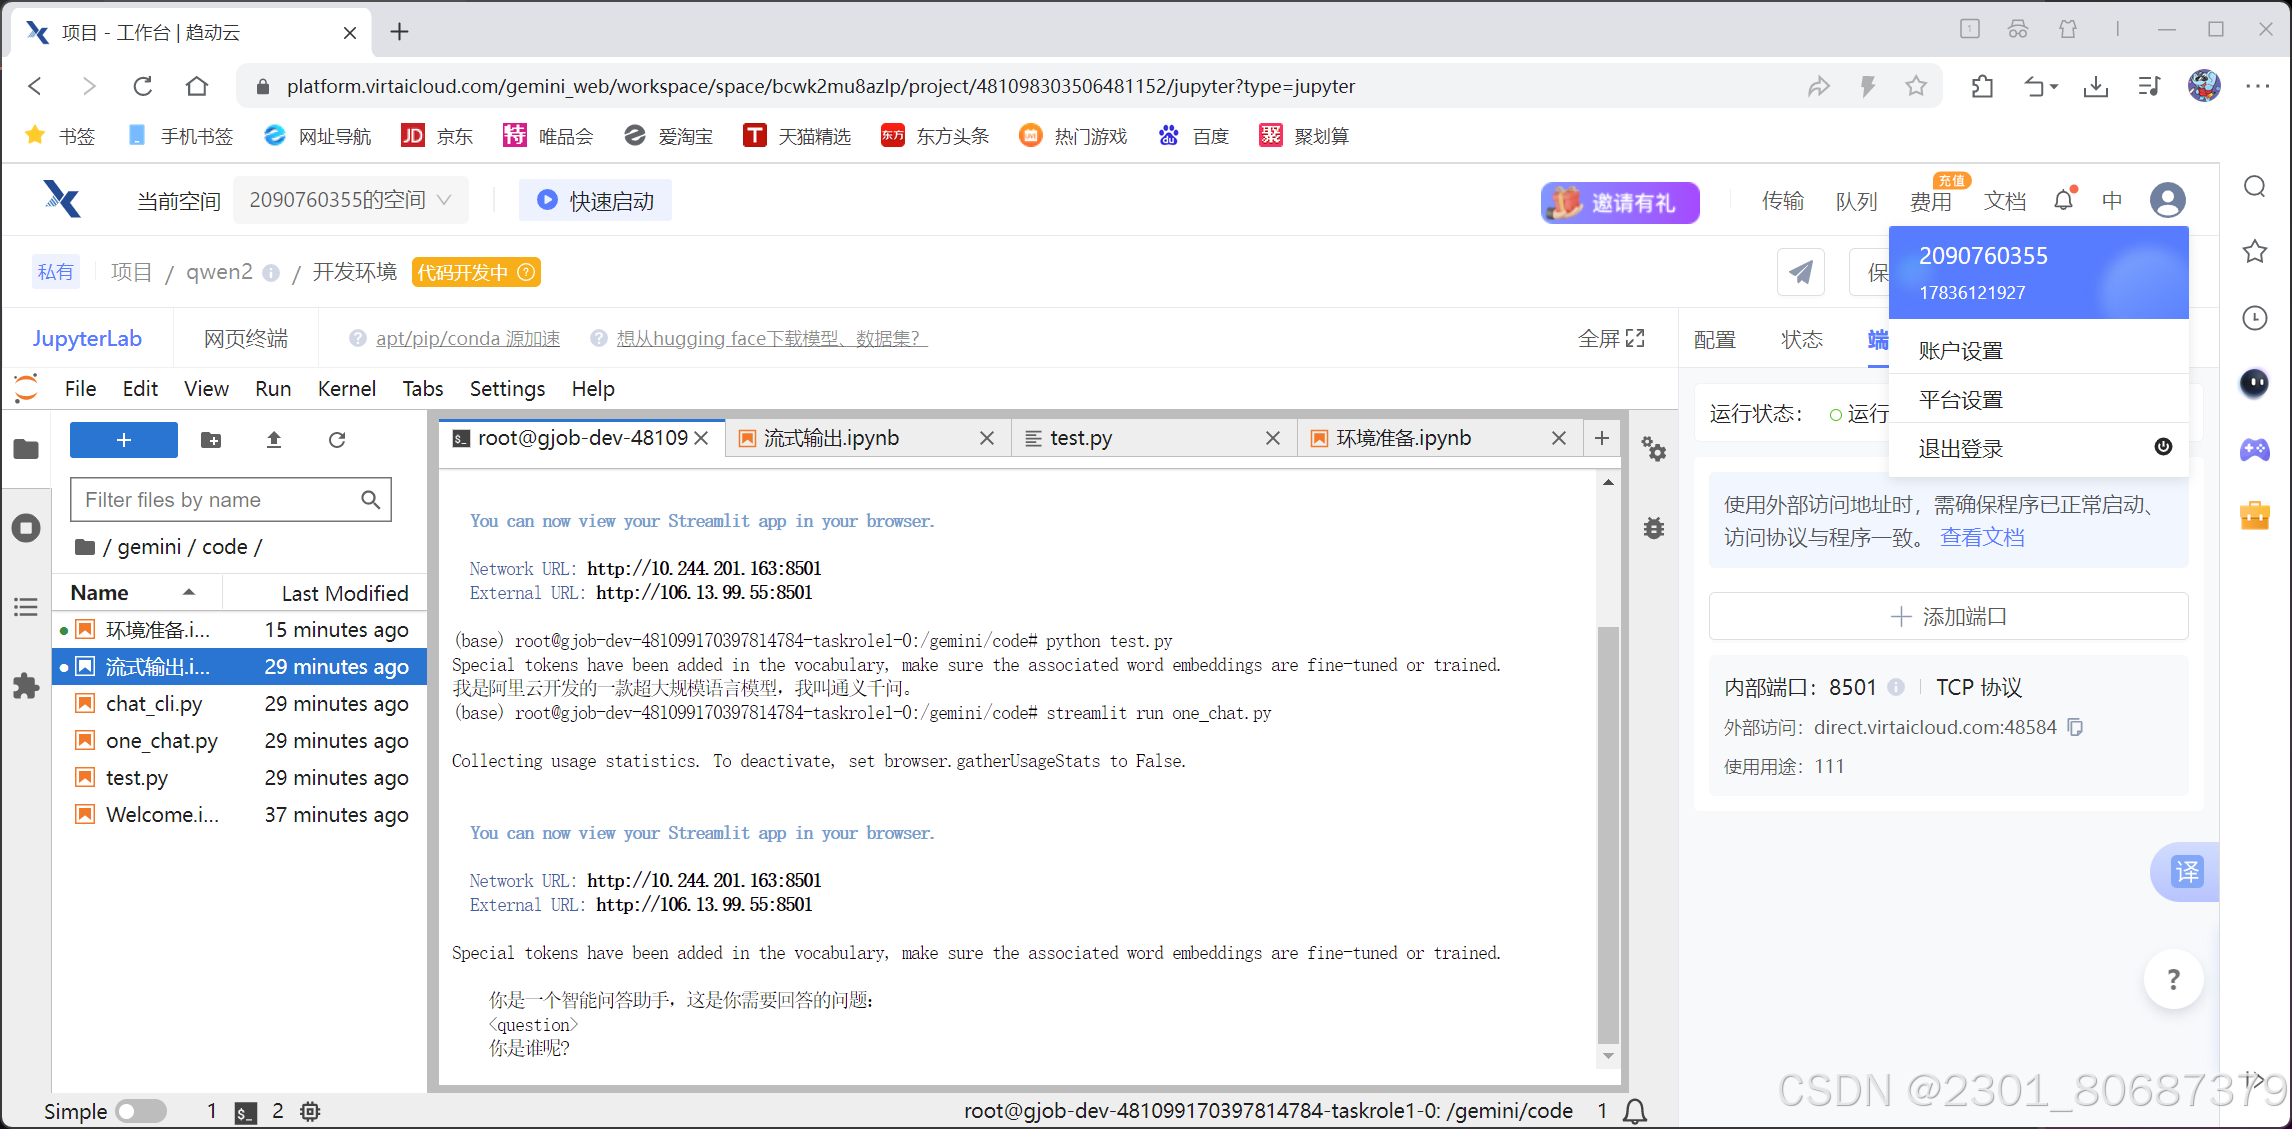2292x1129 pixels.
Task: Switch to the test.py tab
Action: point(1081,438)
